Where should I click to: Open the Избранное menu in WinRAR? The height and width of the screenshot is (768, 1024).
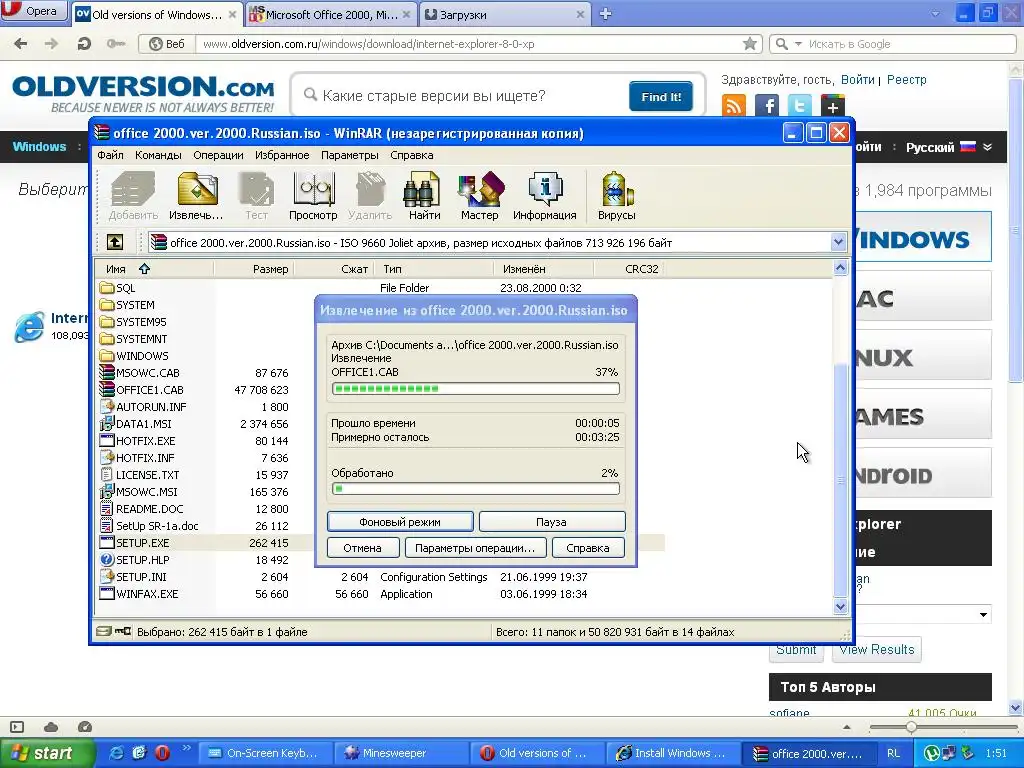[x=282, y=155]
